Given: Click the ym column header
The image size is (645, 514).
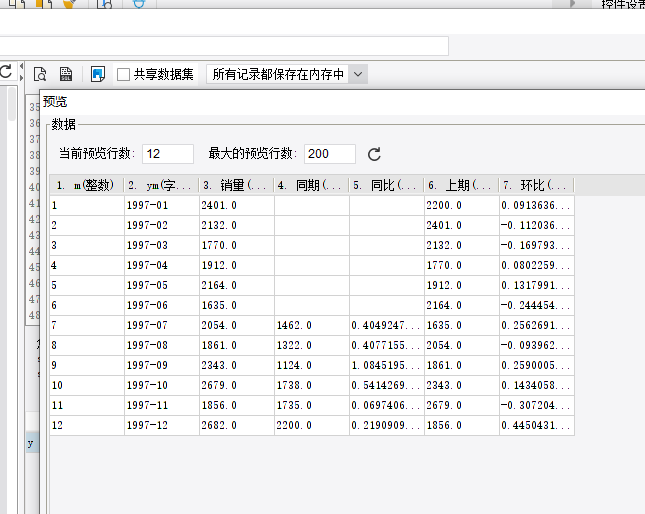Looking at the screenshot, I should tap(161, 185).
